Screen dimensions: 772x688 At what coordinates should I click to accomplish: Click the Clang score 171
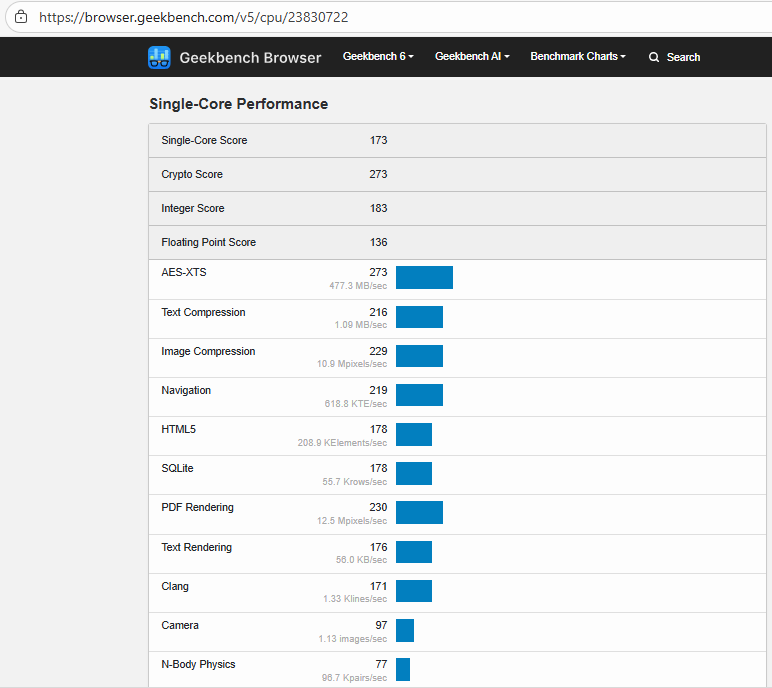coord(379,586)
